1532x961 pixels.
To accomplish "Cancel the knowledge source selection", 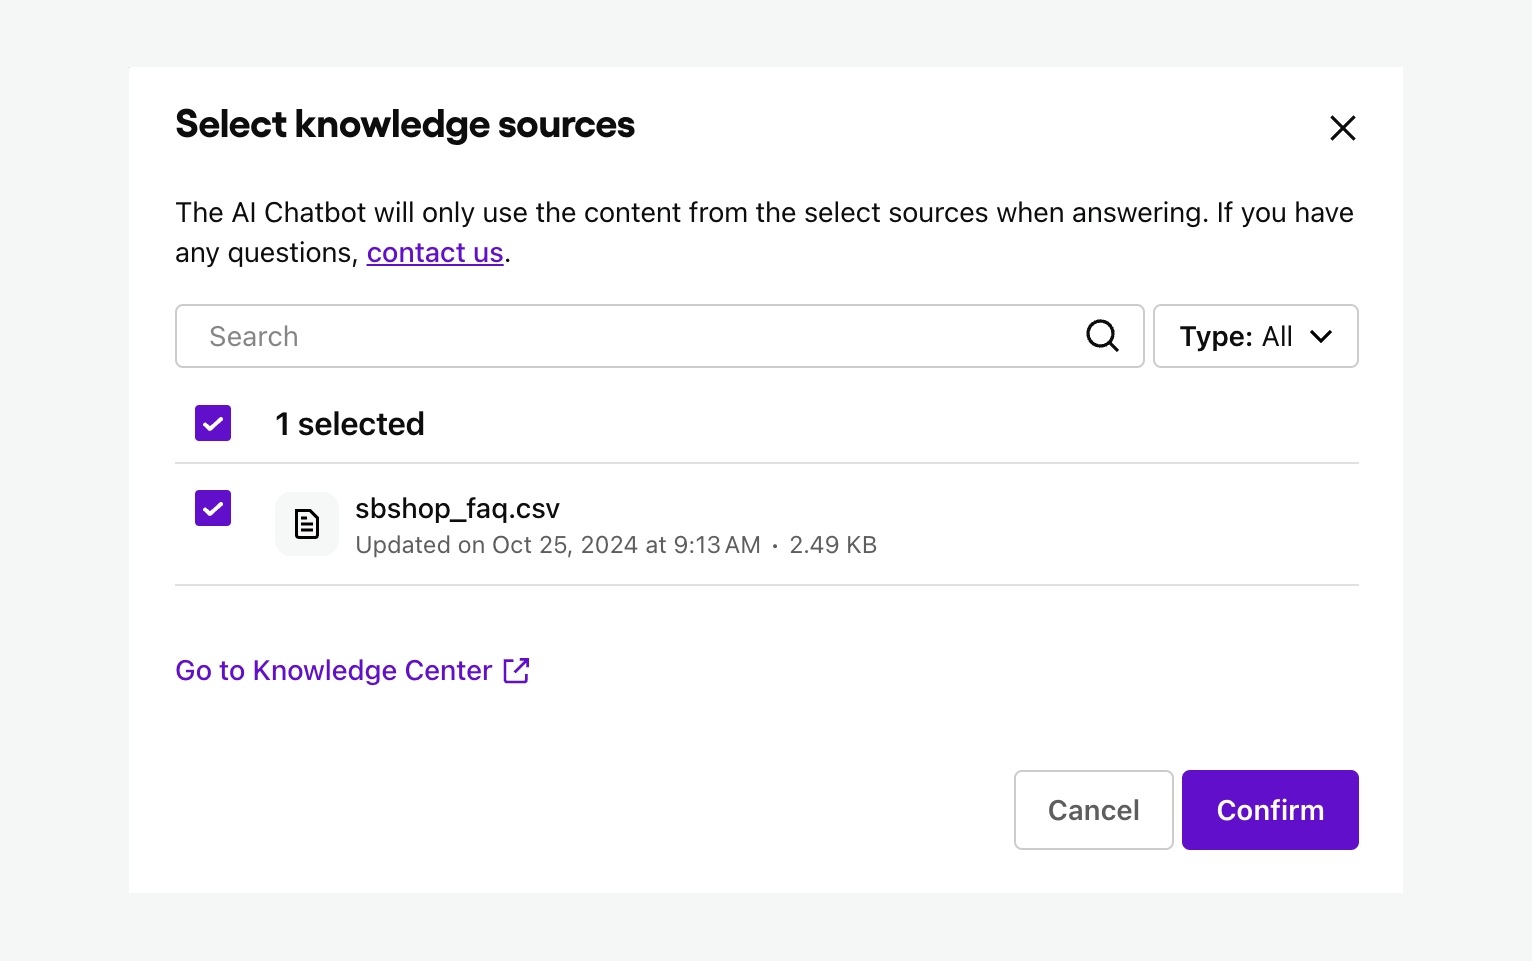I will click(1093, 810).
